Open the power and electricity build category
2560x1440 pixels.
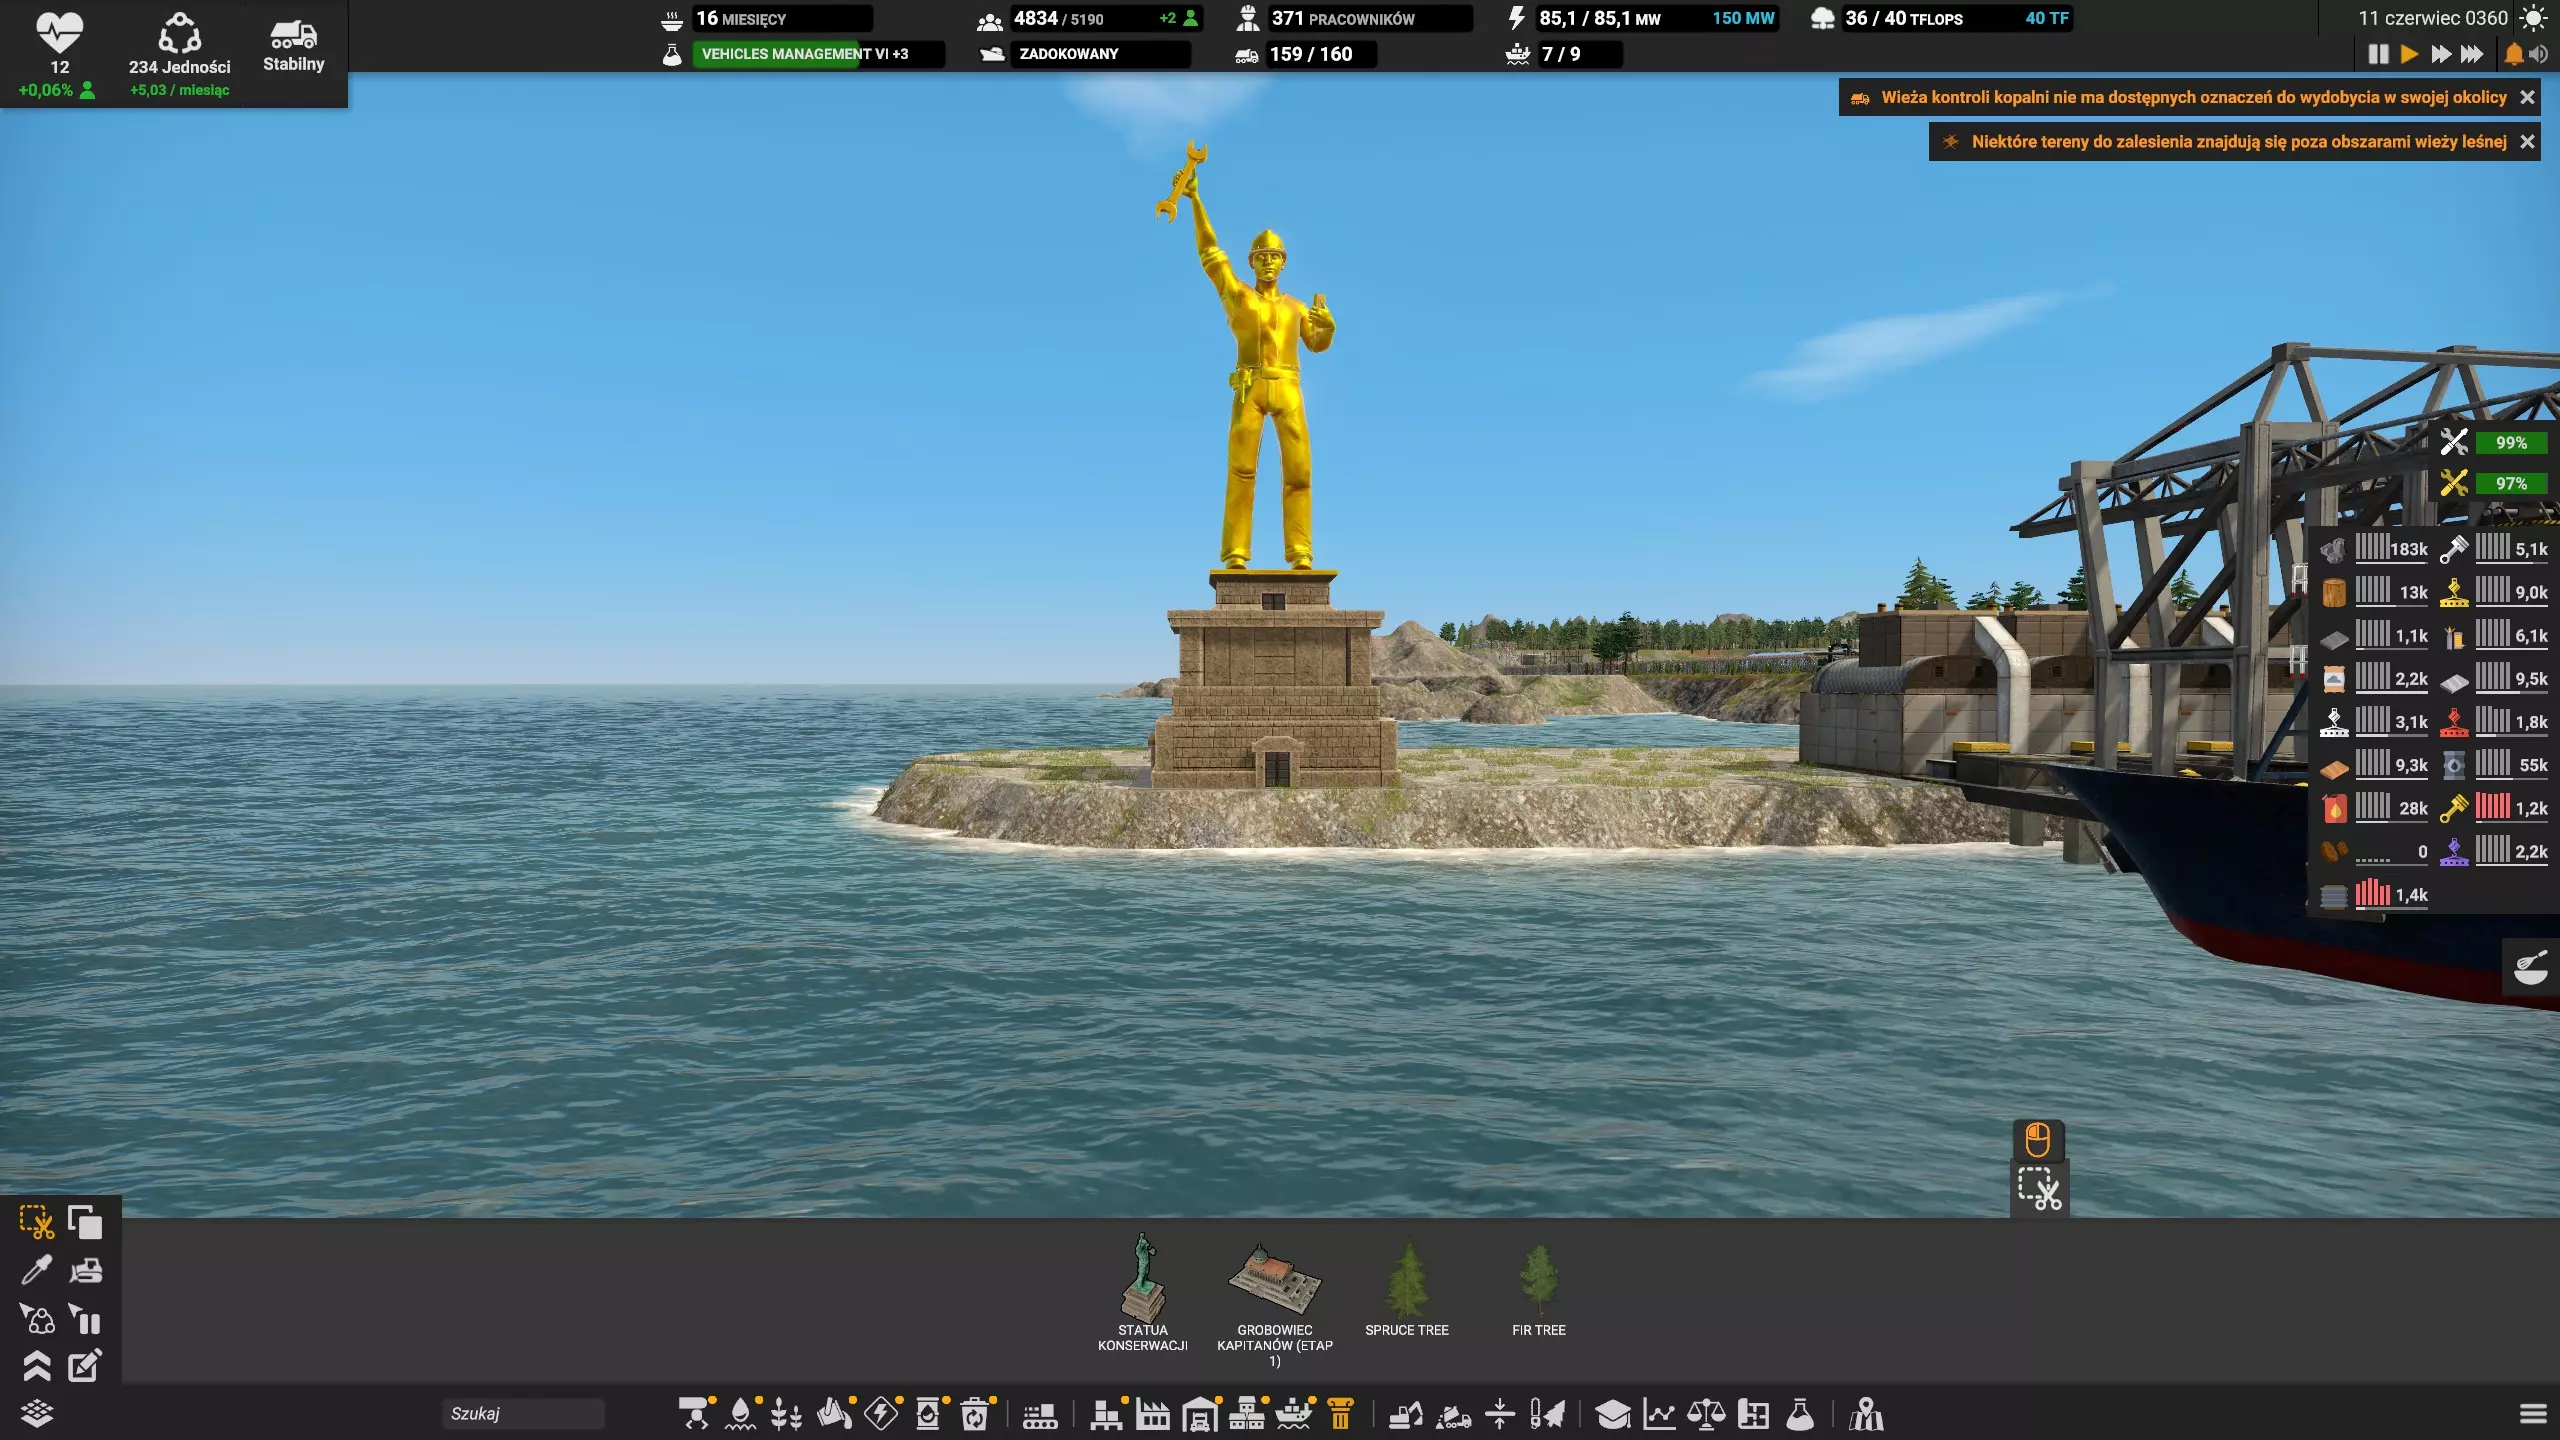tap(882, 1414)
